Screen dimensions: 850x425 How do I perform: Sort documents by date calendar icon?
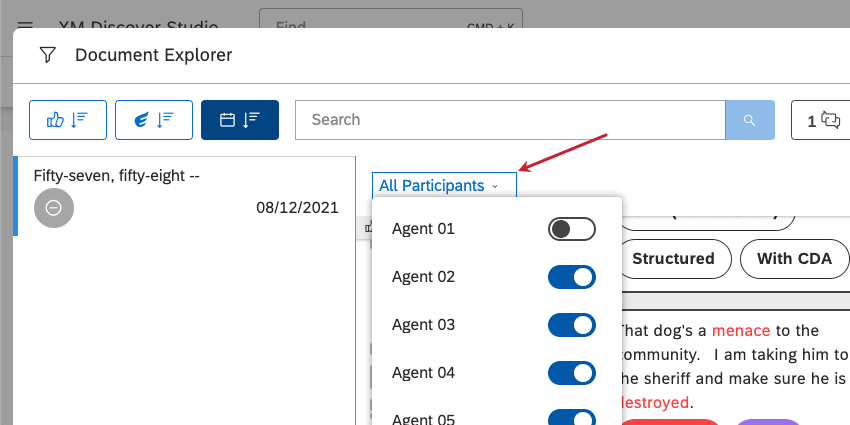pos(240,120)
